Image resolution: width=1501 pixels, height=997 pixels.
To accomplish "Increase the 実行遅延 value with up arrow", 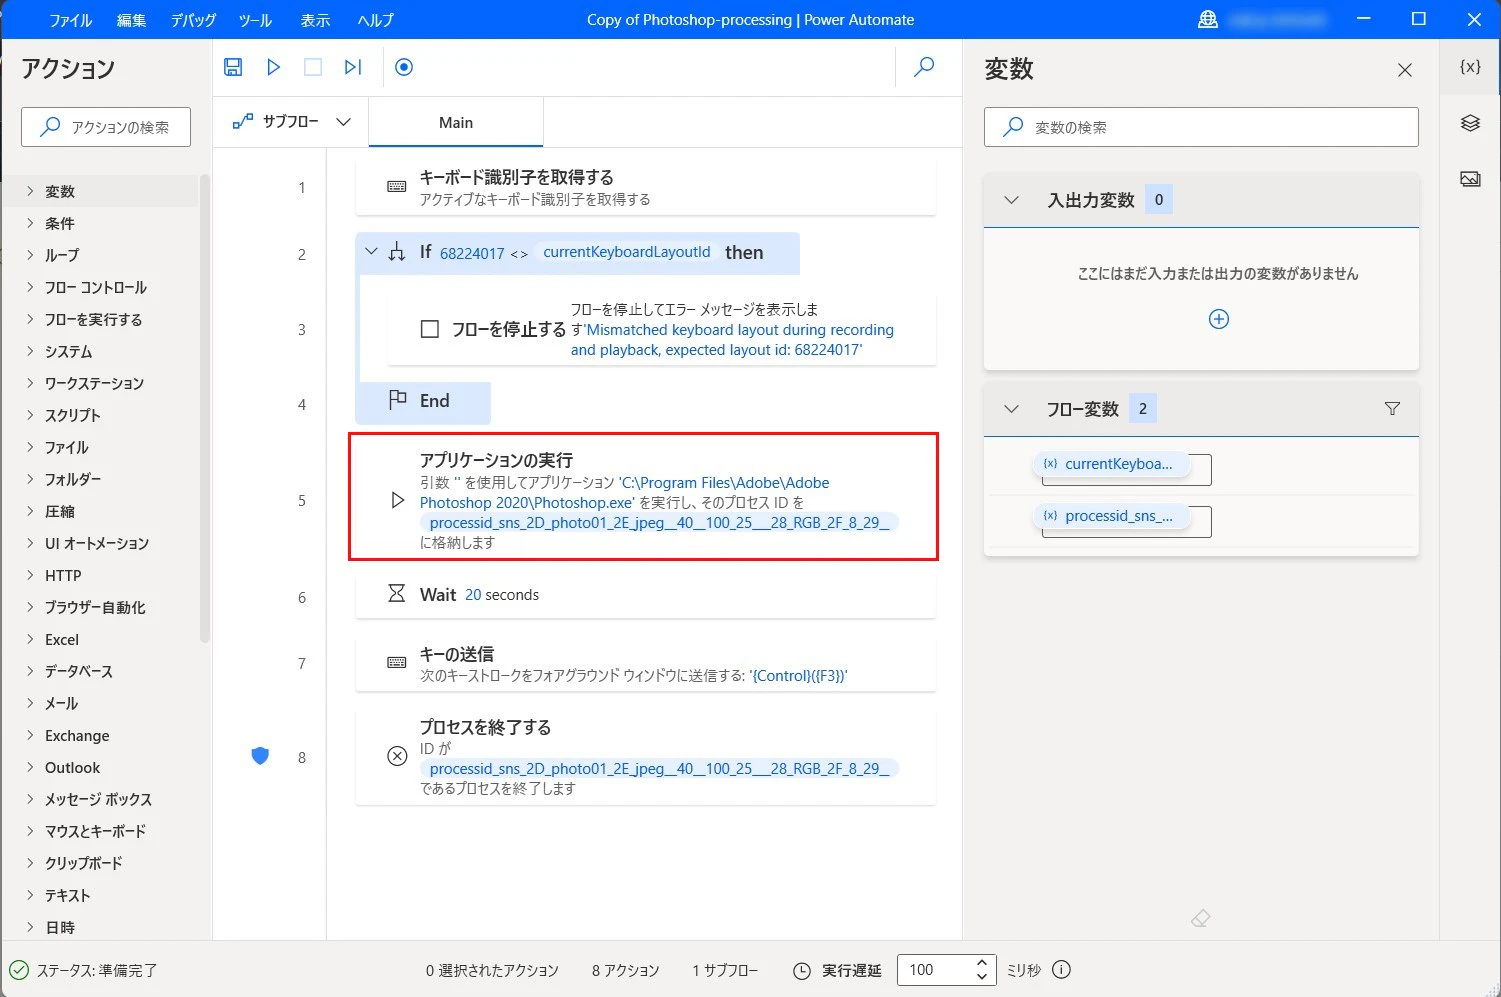I will pyautogui.click(x=982, y=963).
